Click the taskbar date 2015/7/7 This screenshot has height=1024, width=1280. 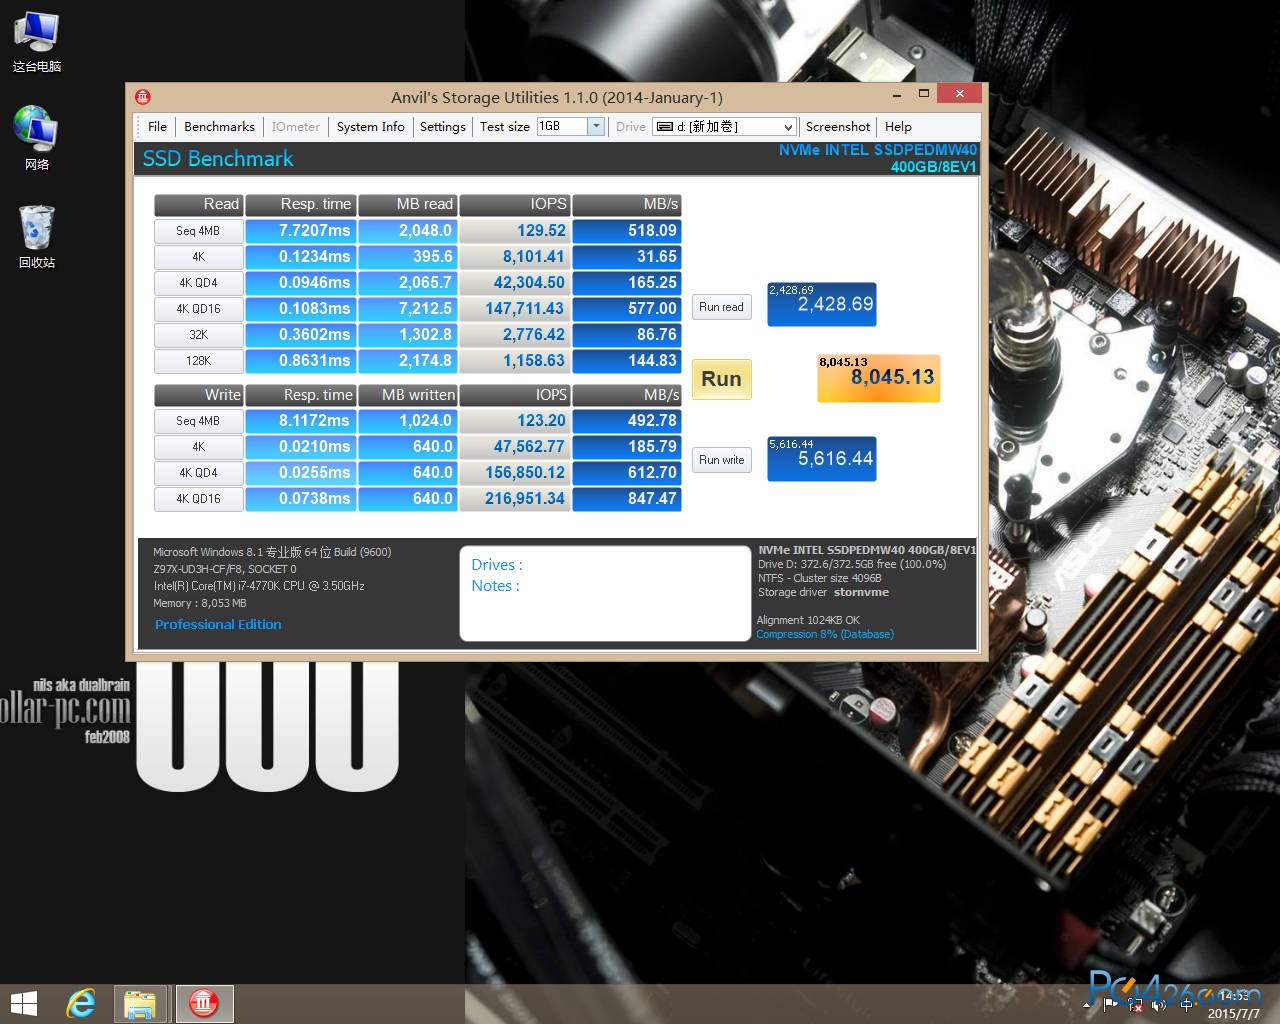tap(1233, 1014)
